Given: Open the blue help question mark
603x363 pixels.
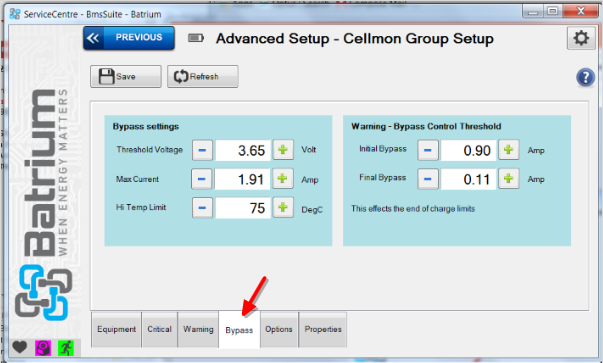Looking at the screenshot, I should (x=585, y=77).
